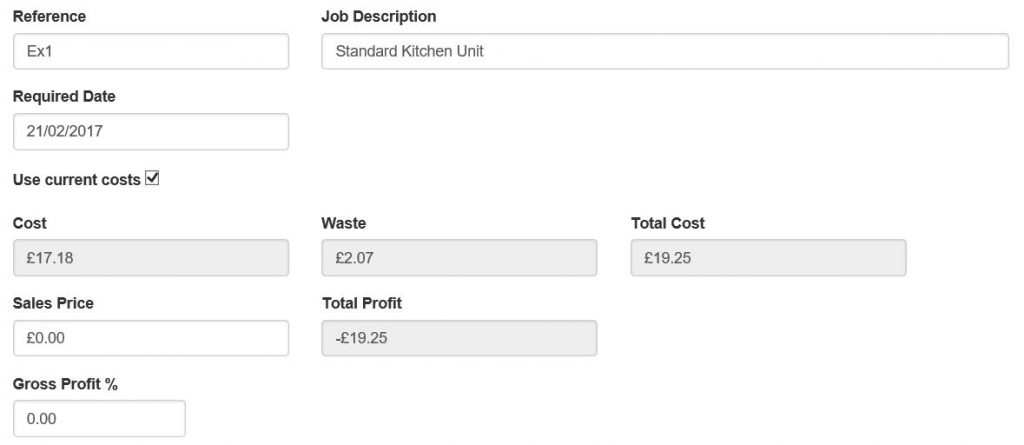Select the Total Cost field showing £19.25
Screen dimensions: 1024x445
768,258
